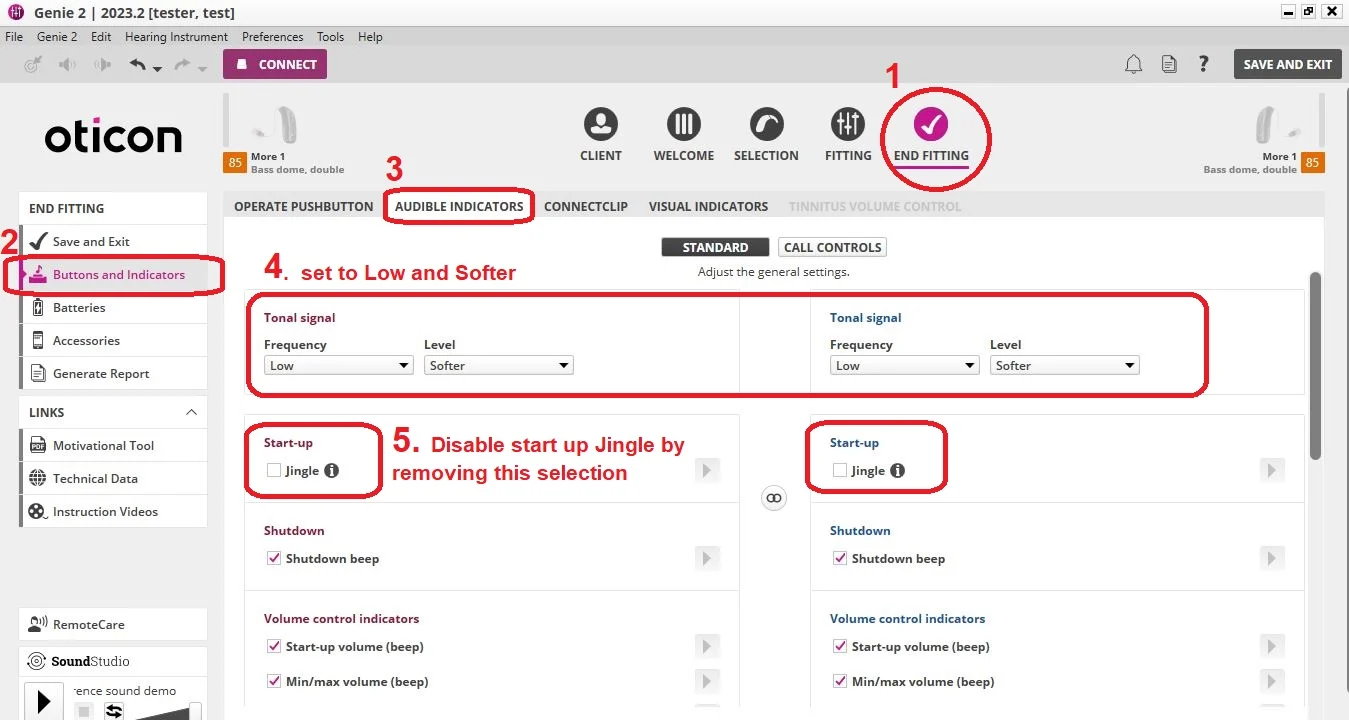Open the right-side Level dropdown

(1065, 366)
